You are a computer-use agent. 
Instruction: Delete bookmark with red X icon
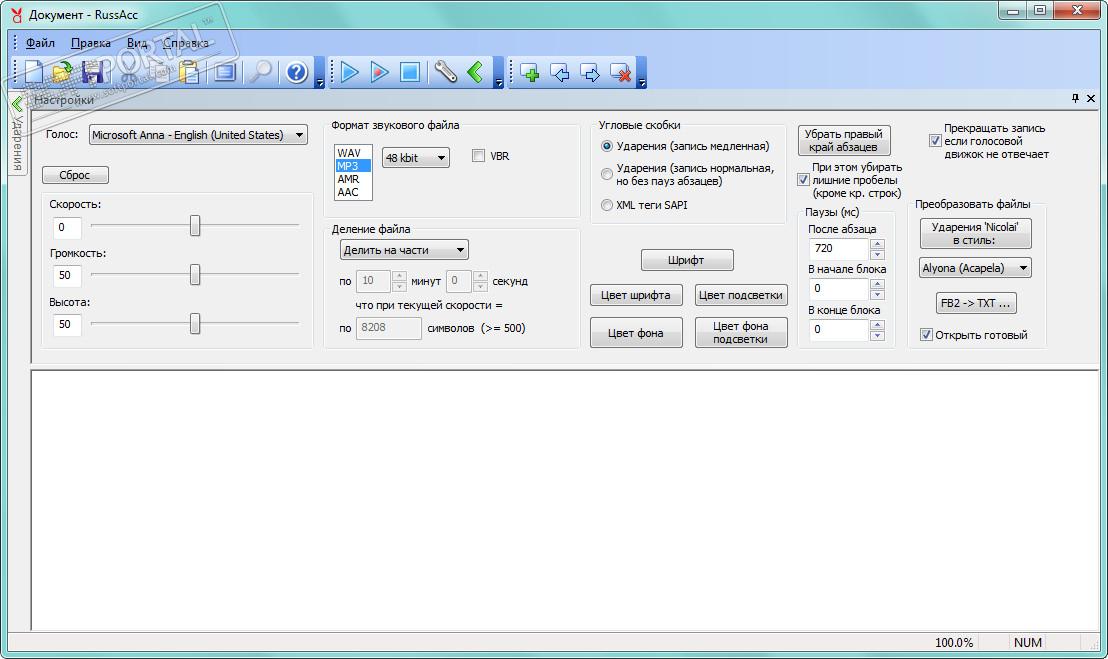(x=620, y=73)
